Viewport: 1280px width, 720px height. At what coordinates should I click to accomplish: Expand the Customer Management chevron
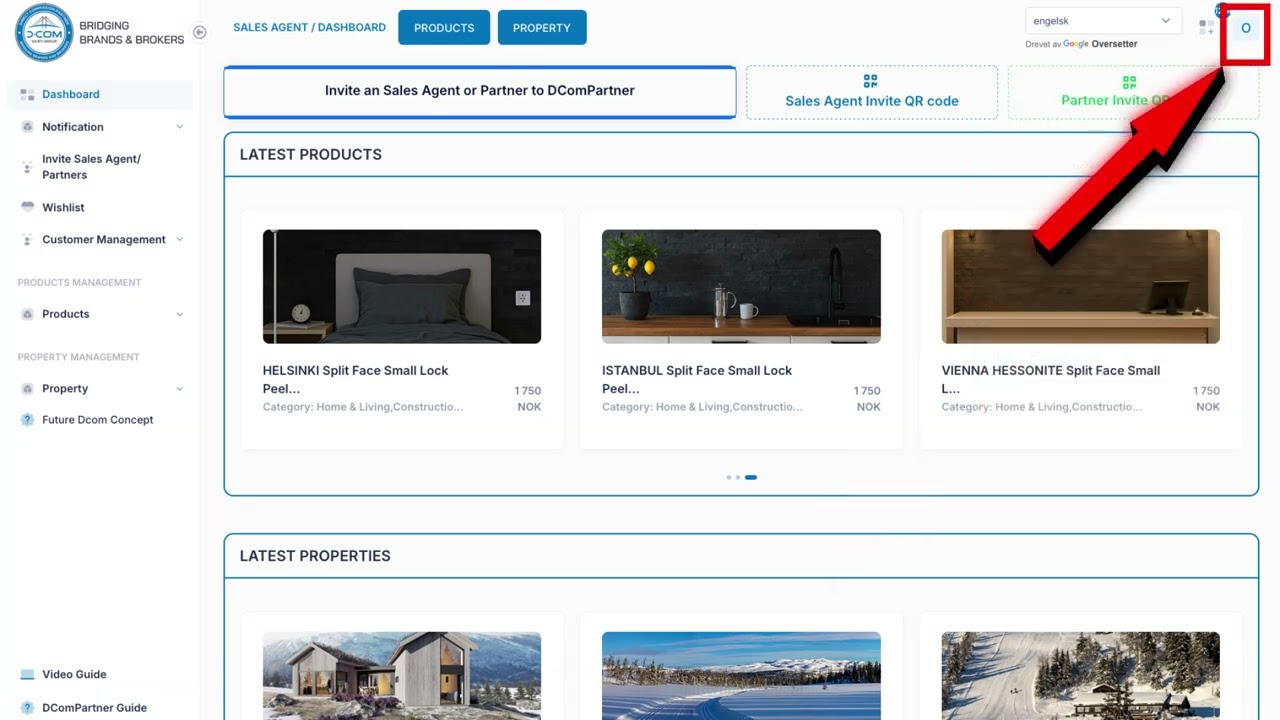180,240
